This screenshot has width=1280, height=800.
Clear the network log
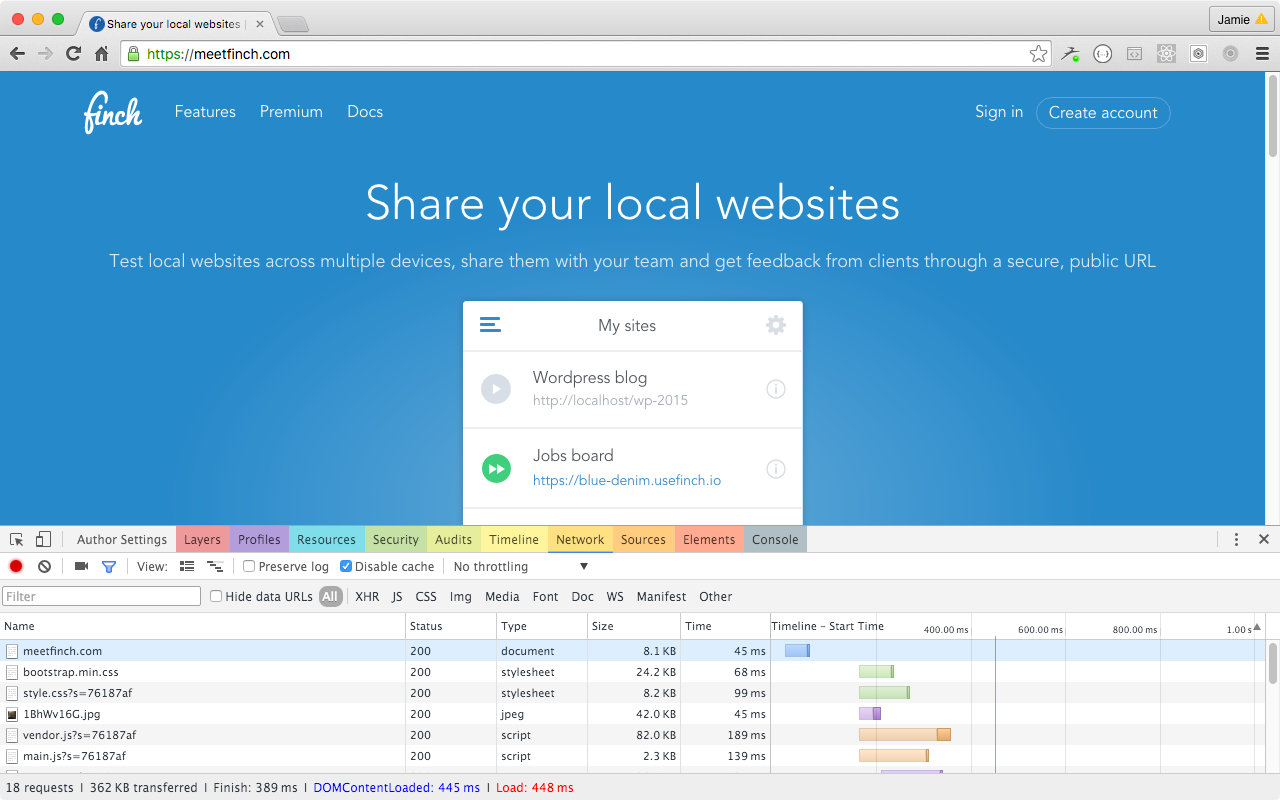[x=44, y=566]
